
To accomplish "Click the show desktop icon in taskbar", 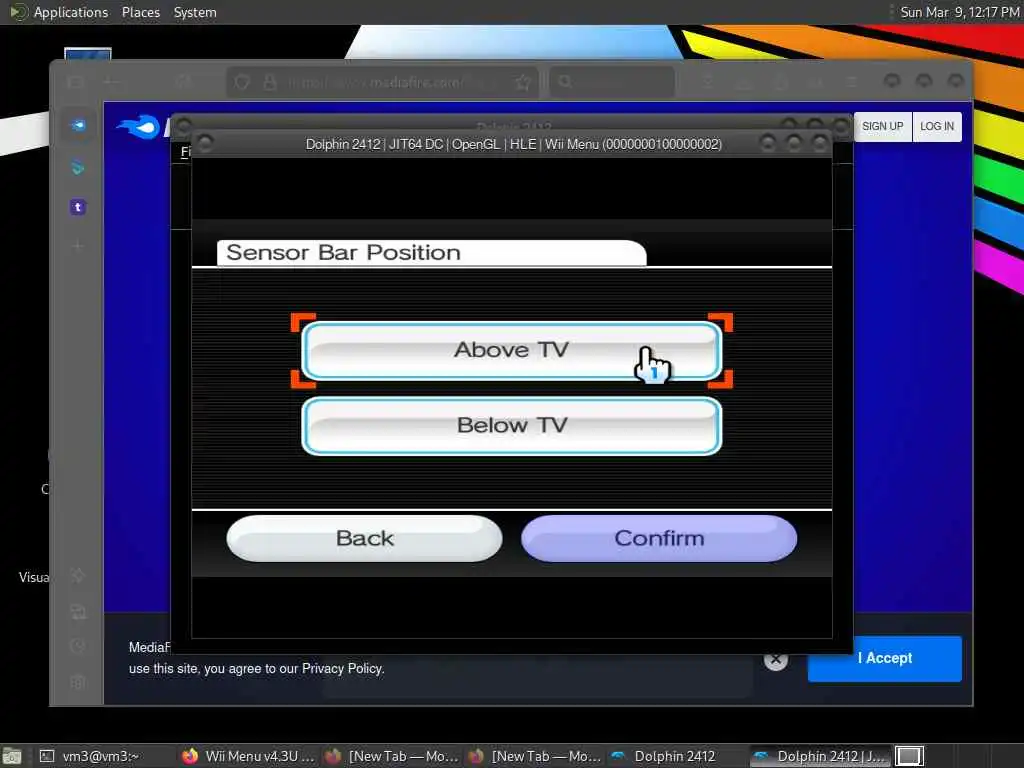I will pos(12,756).
